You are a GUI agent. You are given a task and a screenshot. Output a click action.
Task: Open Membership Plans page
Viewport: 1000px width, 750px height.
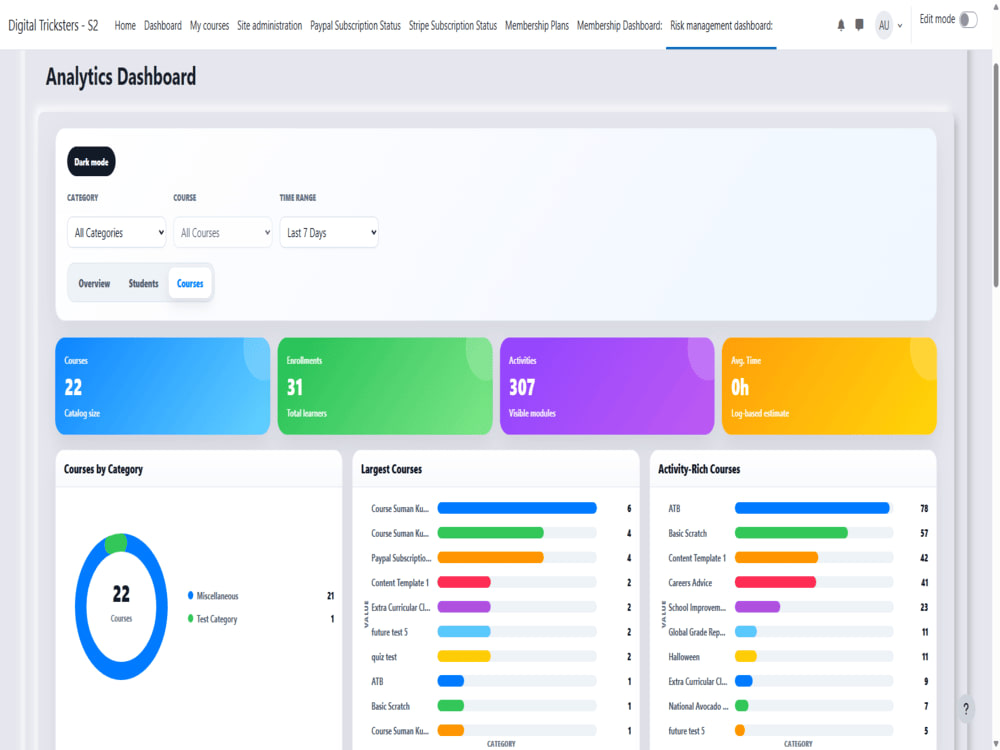[537, 26]
